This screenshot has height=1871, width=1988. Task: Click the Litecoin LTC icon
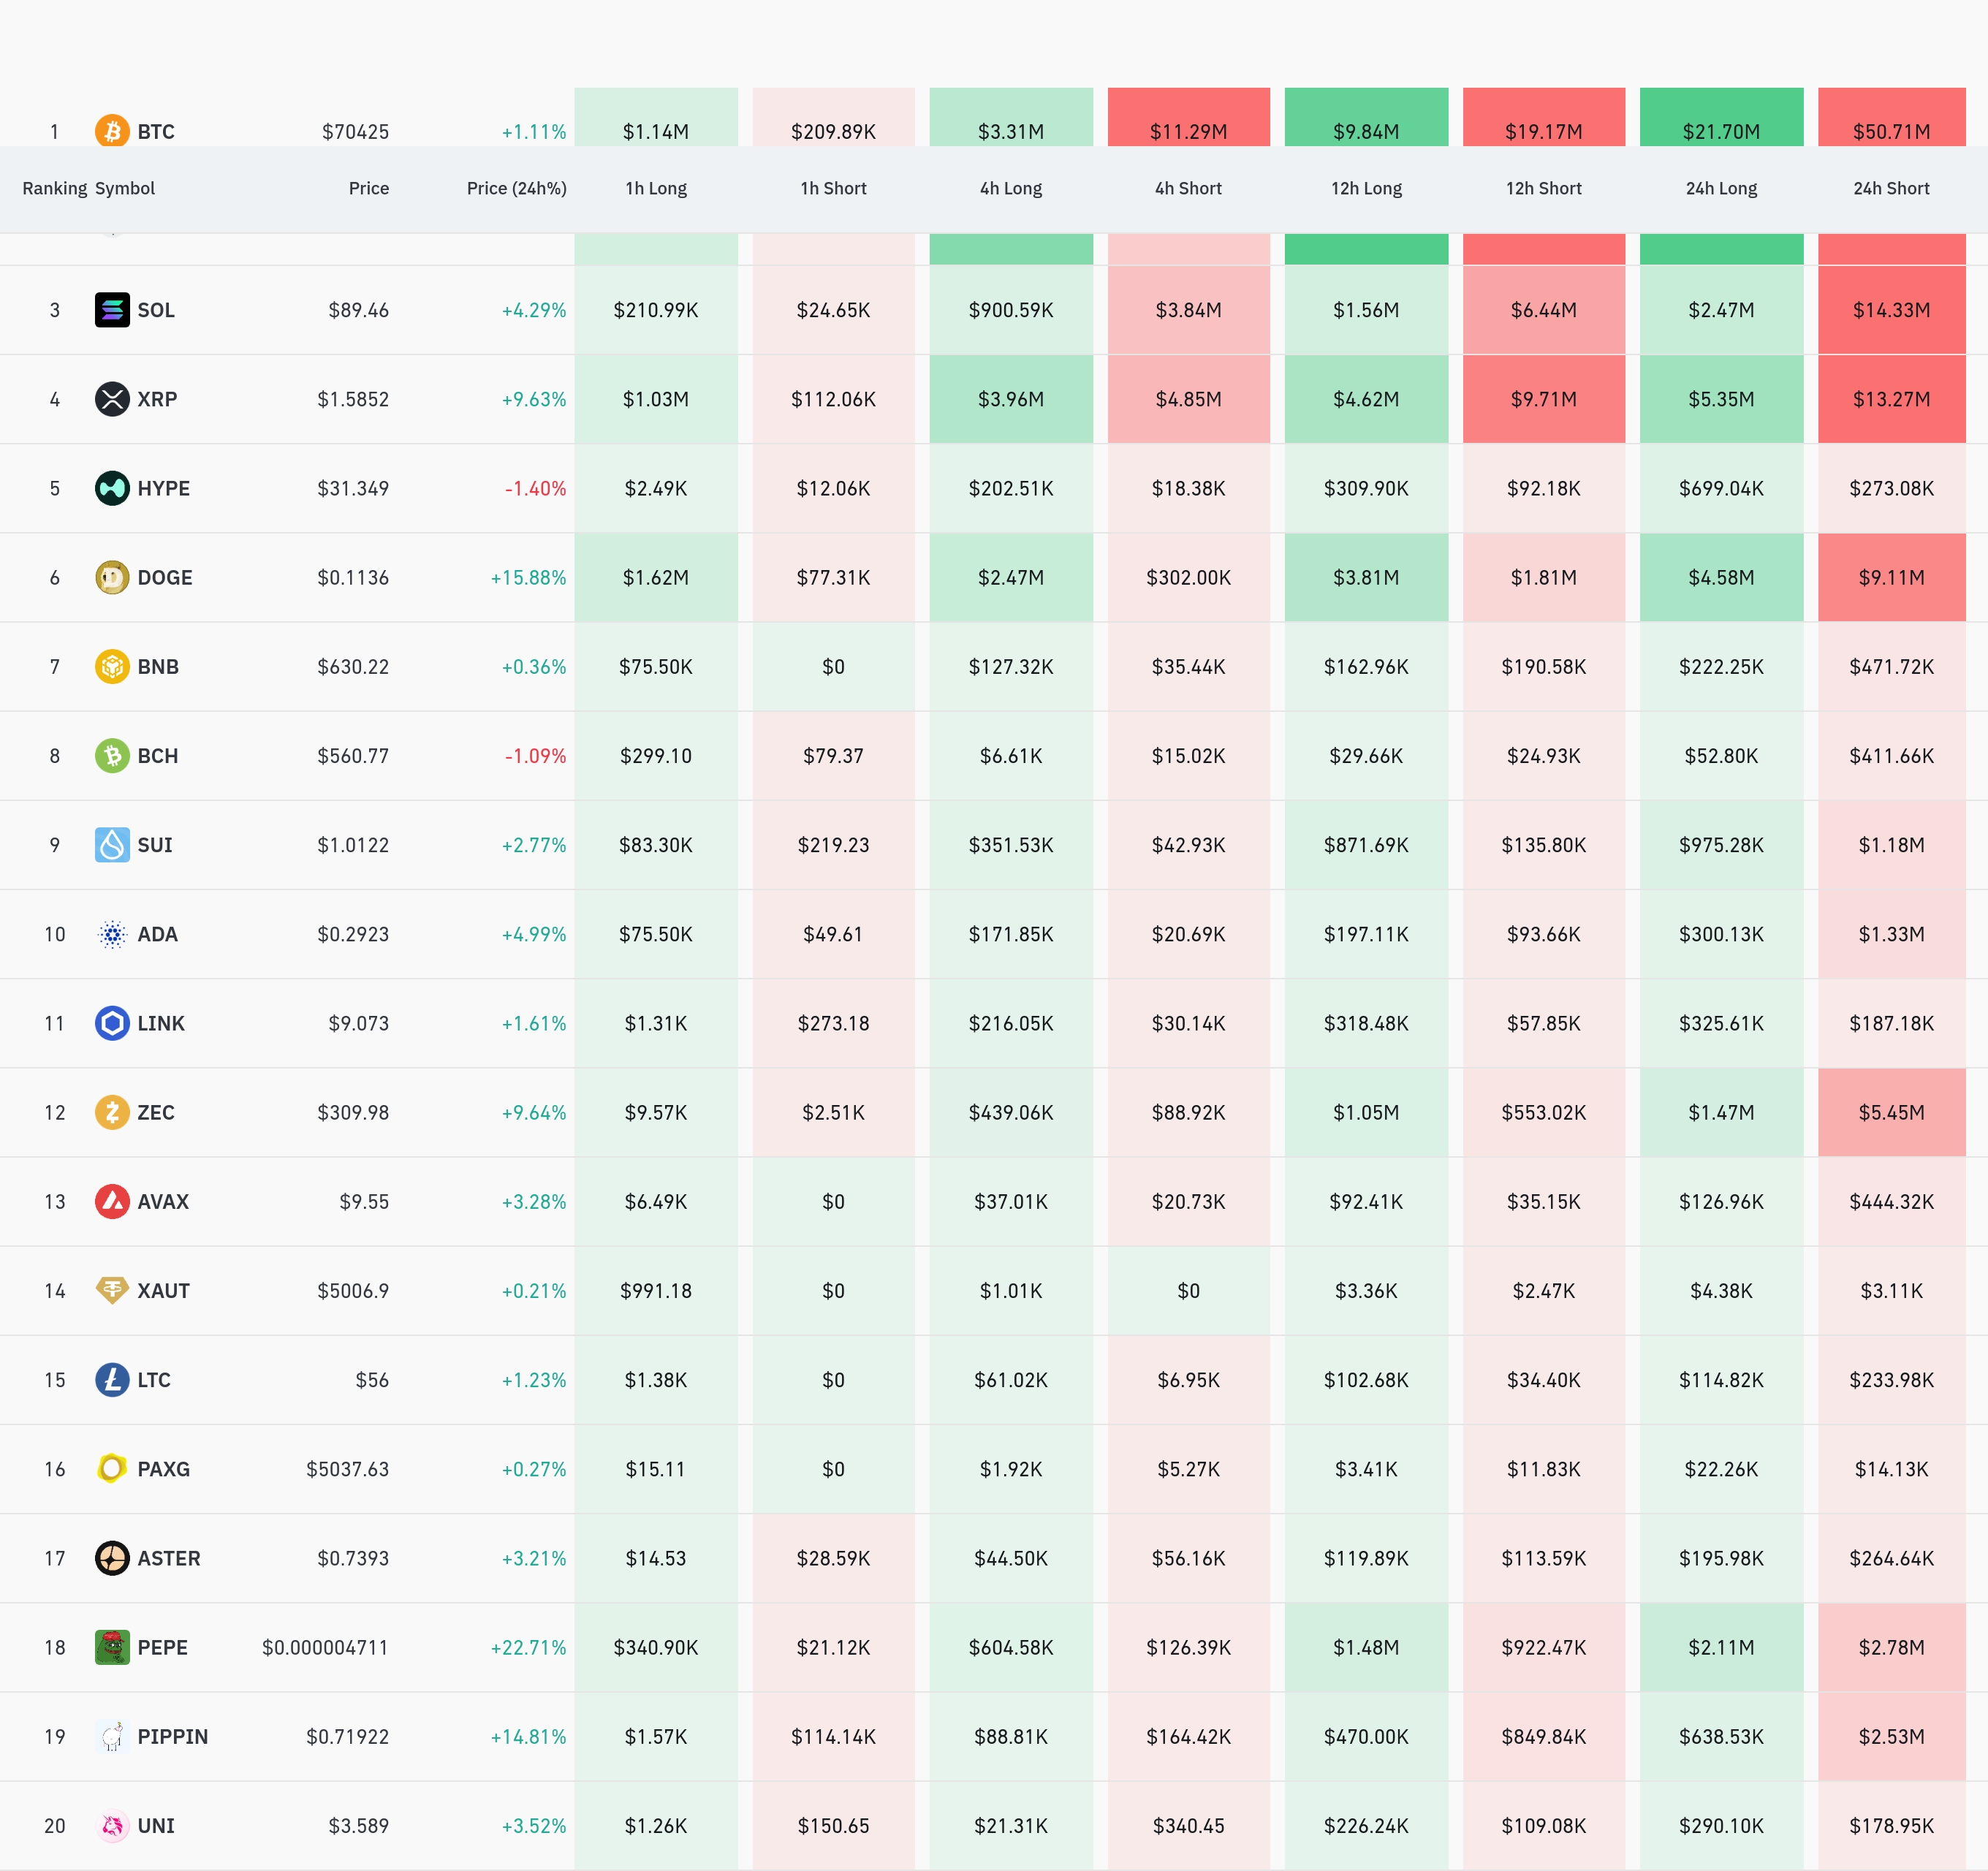click(x=112, y=1380)
